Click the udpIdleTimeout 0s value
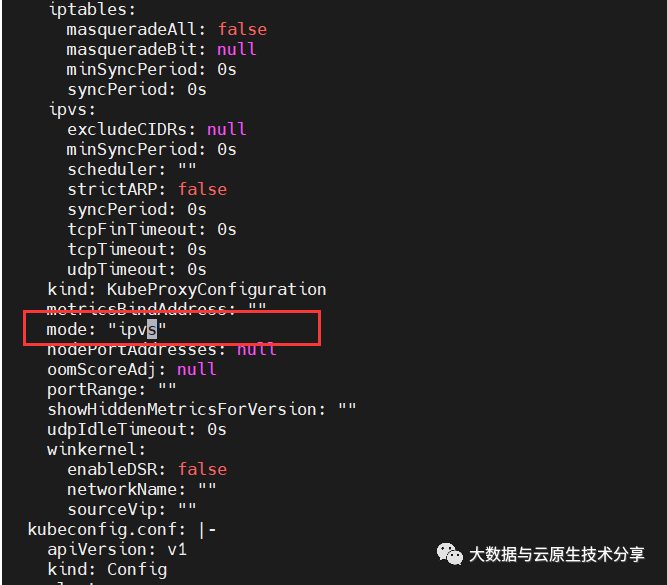 (217, 429)
